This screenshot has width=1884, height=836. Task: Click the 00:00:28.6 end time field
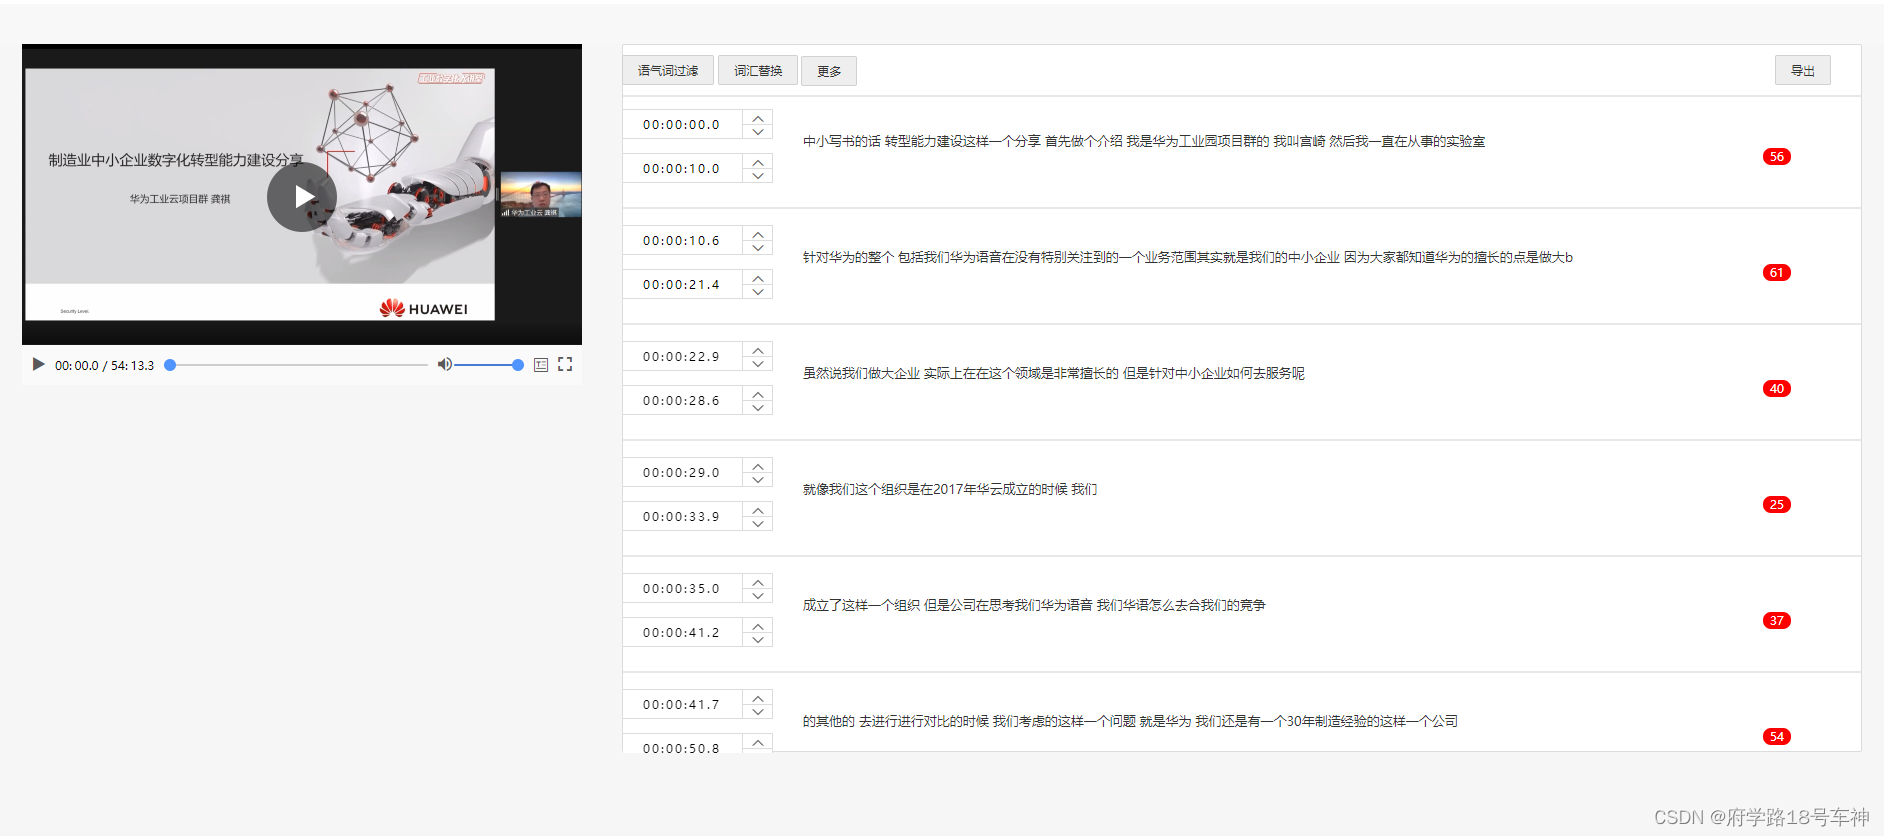pyautogui.click(x=682, y=400)
